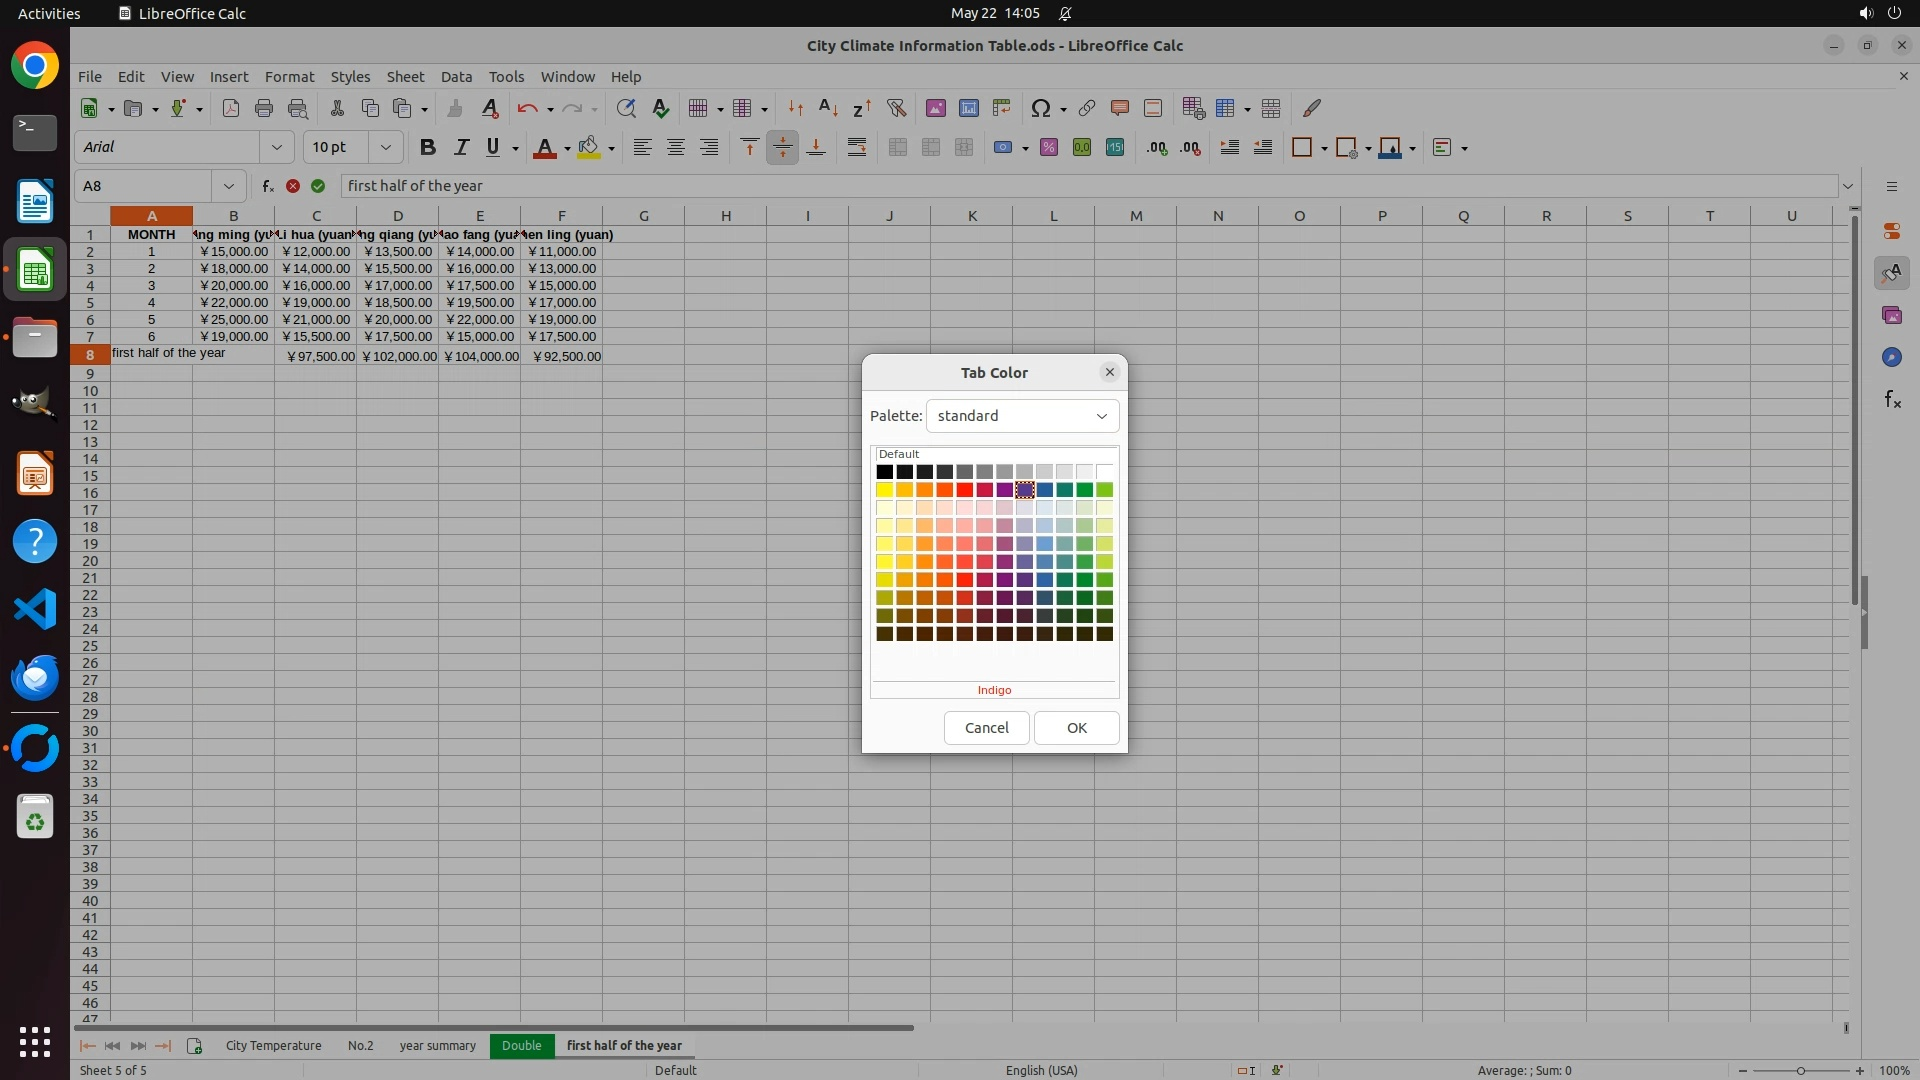Click the Format as Percent icon
Image resolution: width=1920 pixels, height=1080 pixels.
(x=1048, y=147)
